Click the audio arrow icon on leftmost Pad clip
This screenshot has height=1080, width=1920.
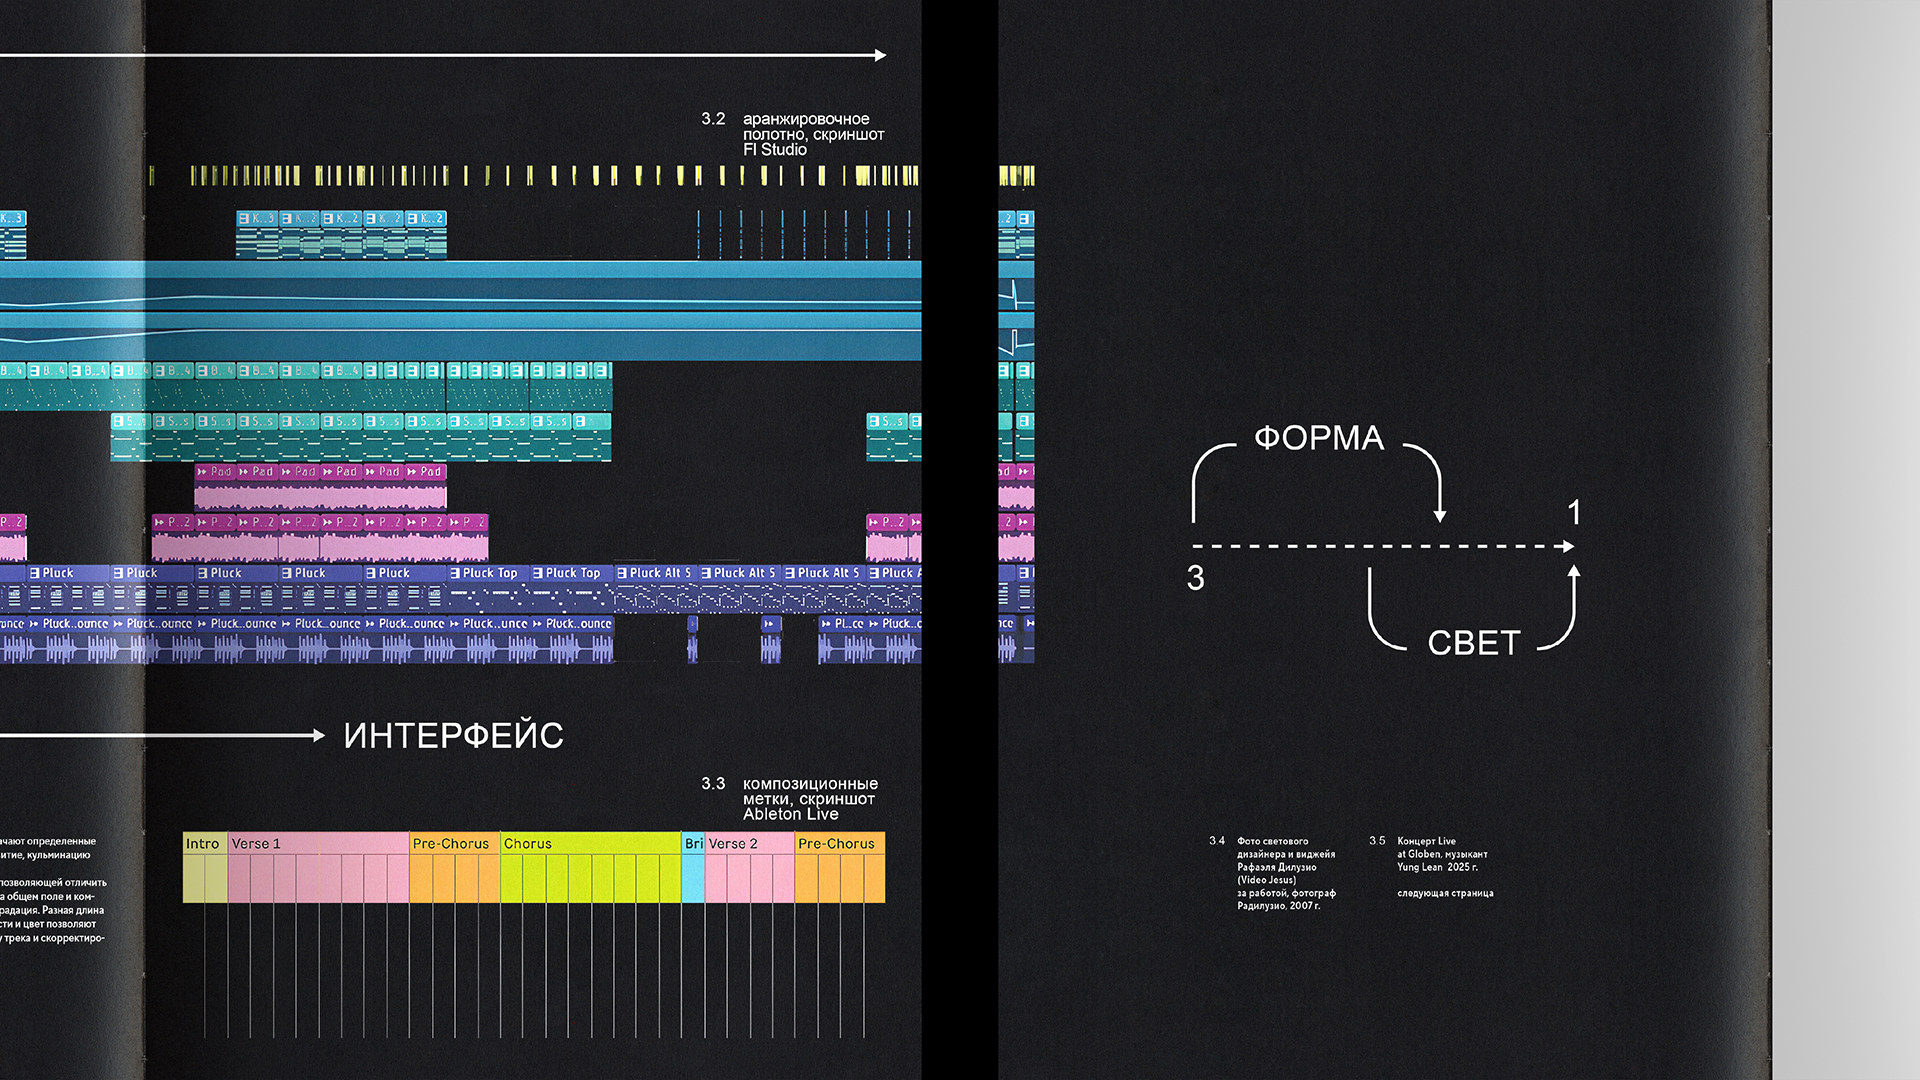[202, 471]
